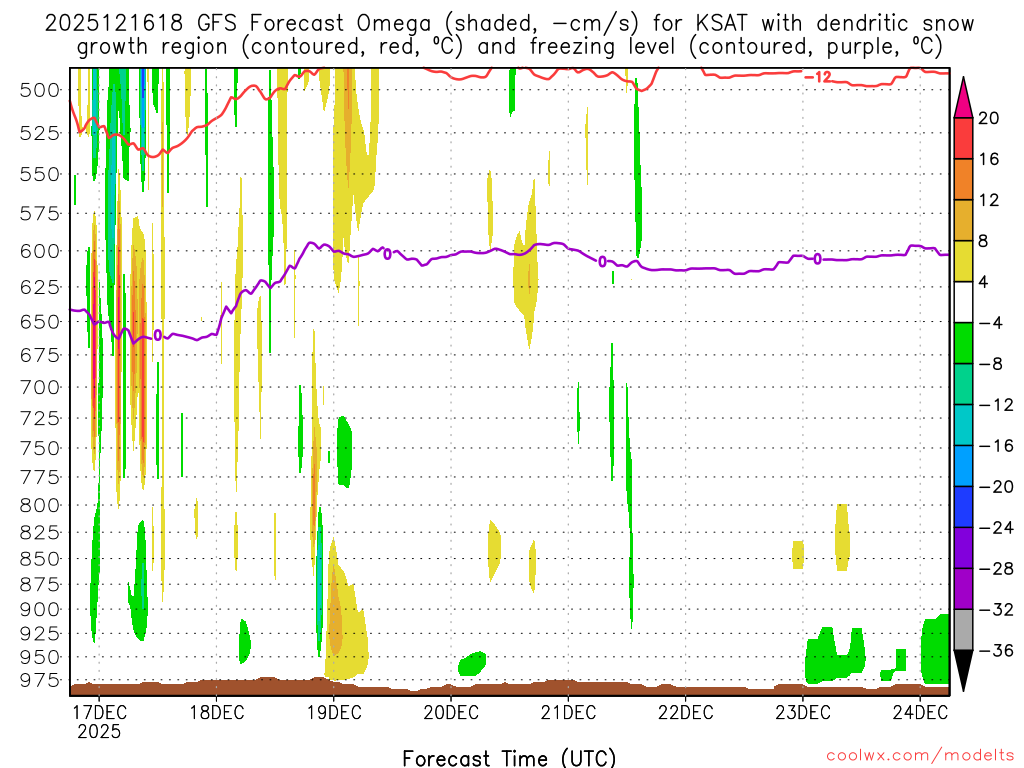Image resolution: width=1024 pixels, height=768 pixels.
Task: Click the red colorbar segment between 16 and 20
Action: click(x=963, y=138)
